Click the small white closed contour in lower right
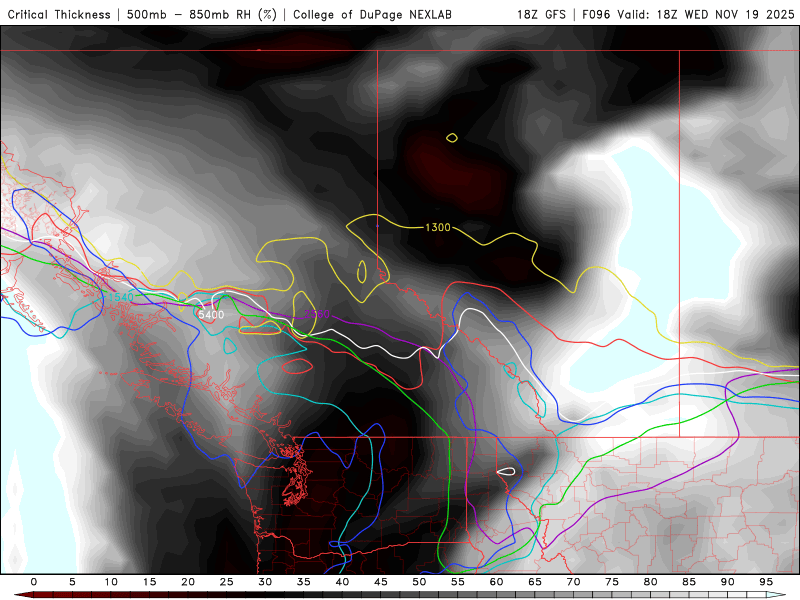 click(506, 471)
